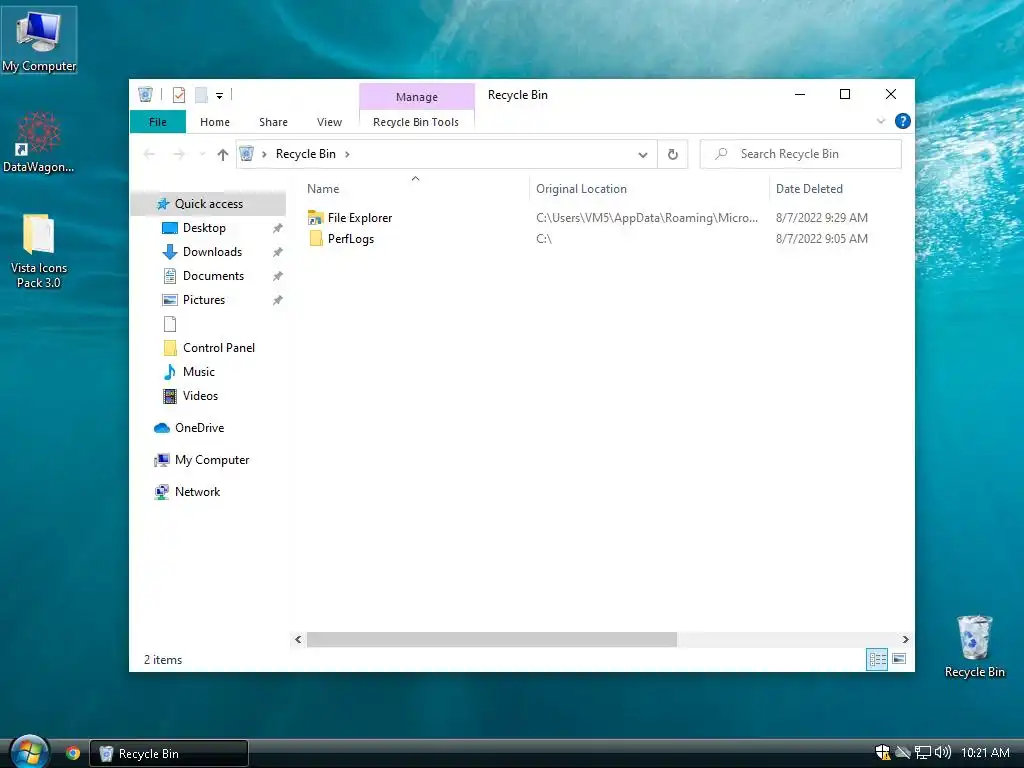The image size is (1024, 768).
Task: Open Pictures in navigation pane
Action: coord(204,300)
